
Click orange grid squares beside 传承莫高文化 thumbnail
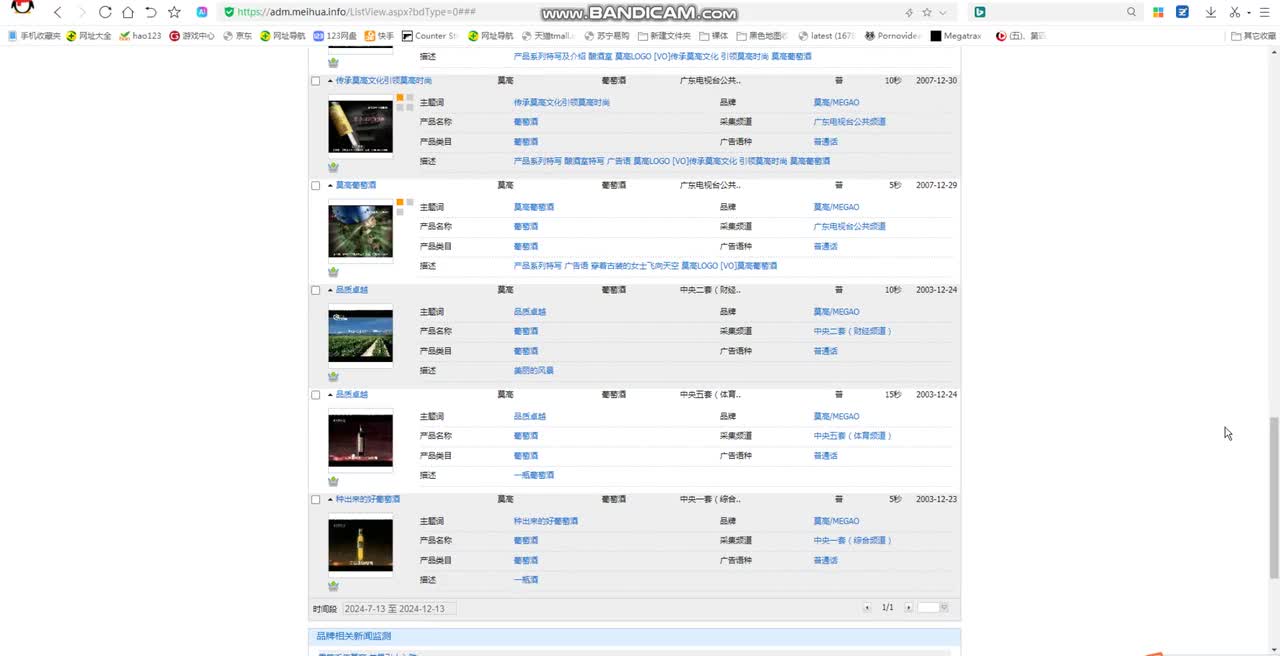(x=405, y=101)
